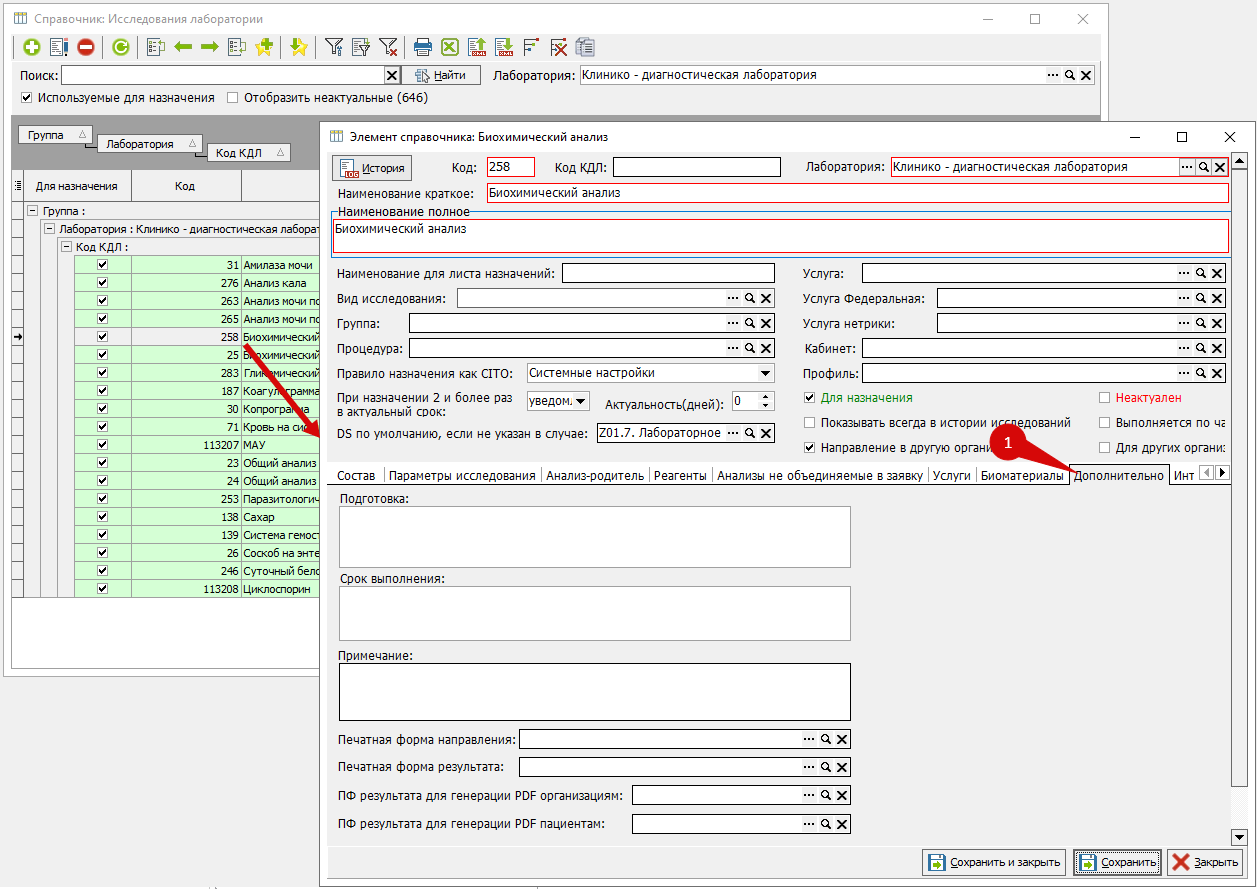Click the 'Сохранить и закрыть' button
The height and width of the screenshot is (889, 1257).
click(993, 862)
